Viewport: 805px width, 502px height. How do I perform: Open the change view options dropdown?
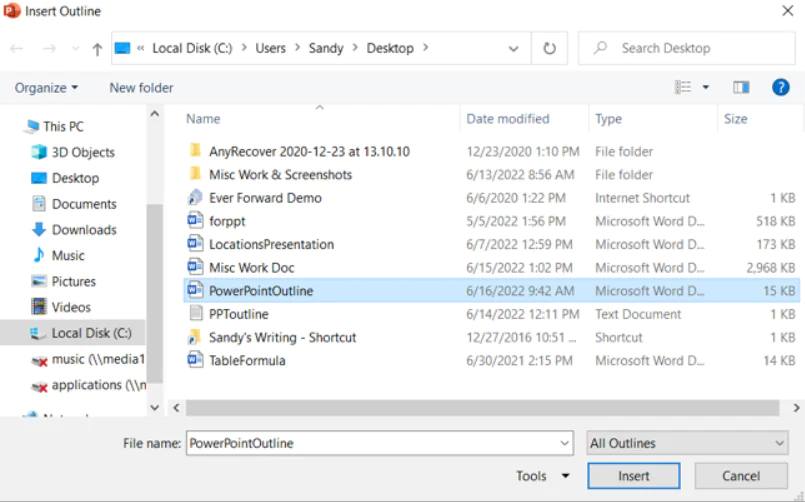(705, 88)
